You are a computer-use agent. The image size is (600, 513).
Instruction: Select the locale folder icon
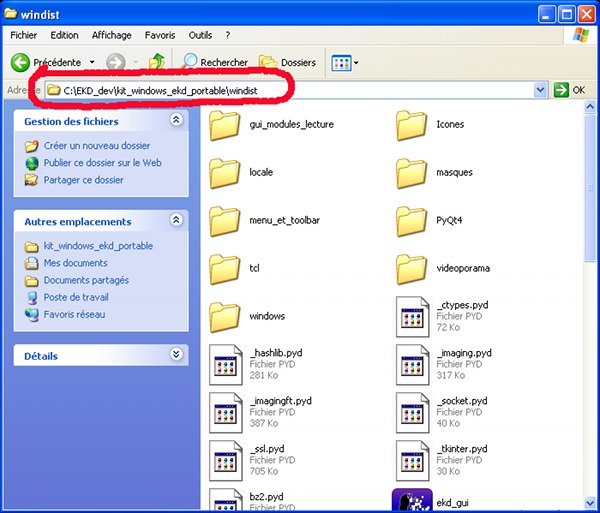coord(224,173)
